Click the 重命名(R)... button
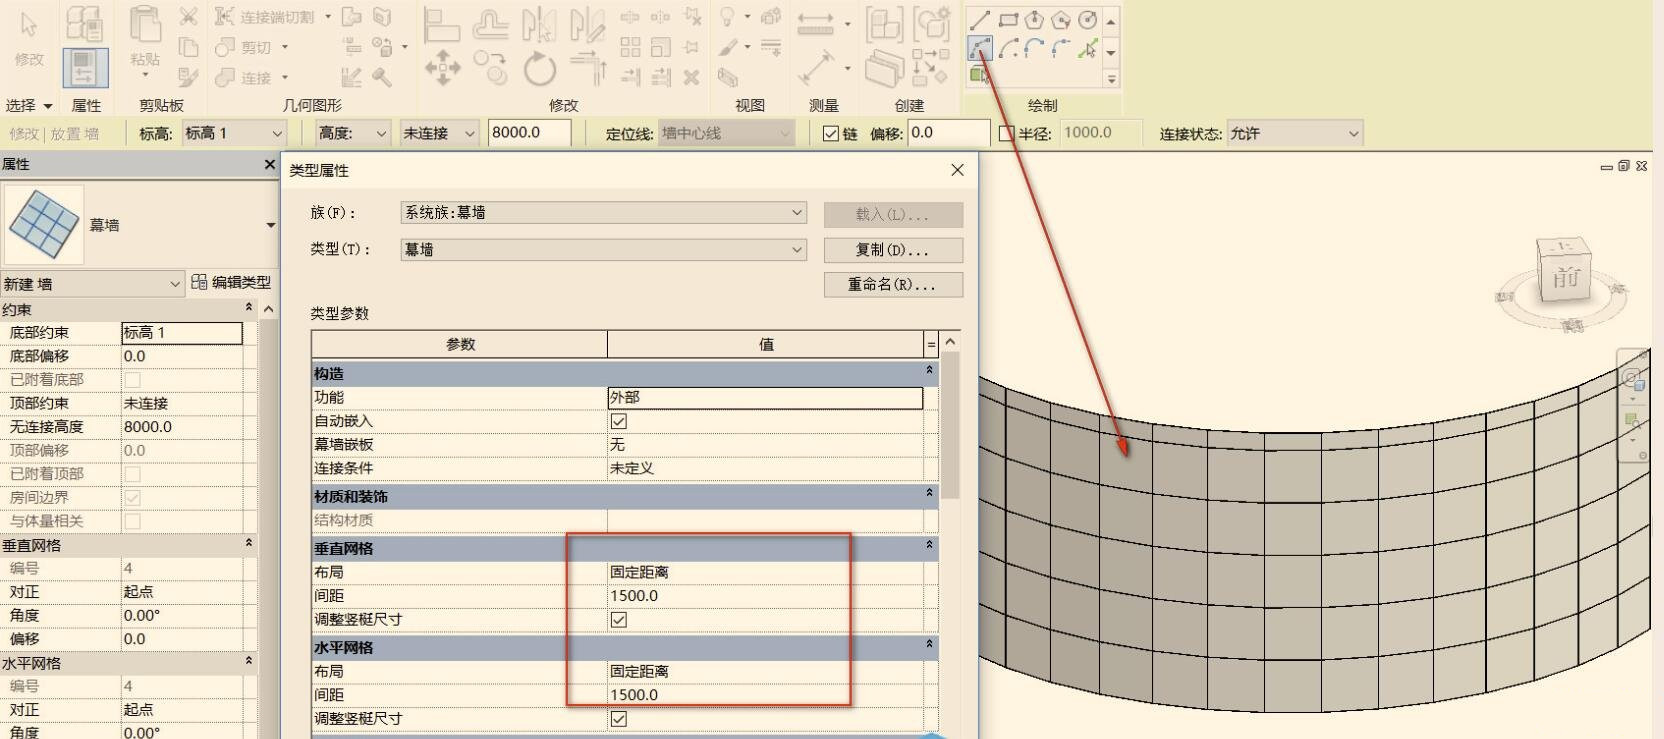This screenshot has height=739, width=1664. (x=893, y=285)
